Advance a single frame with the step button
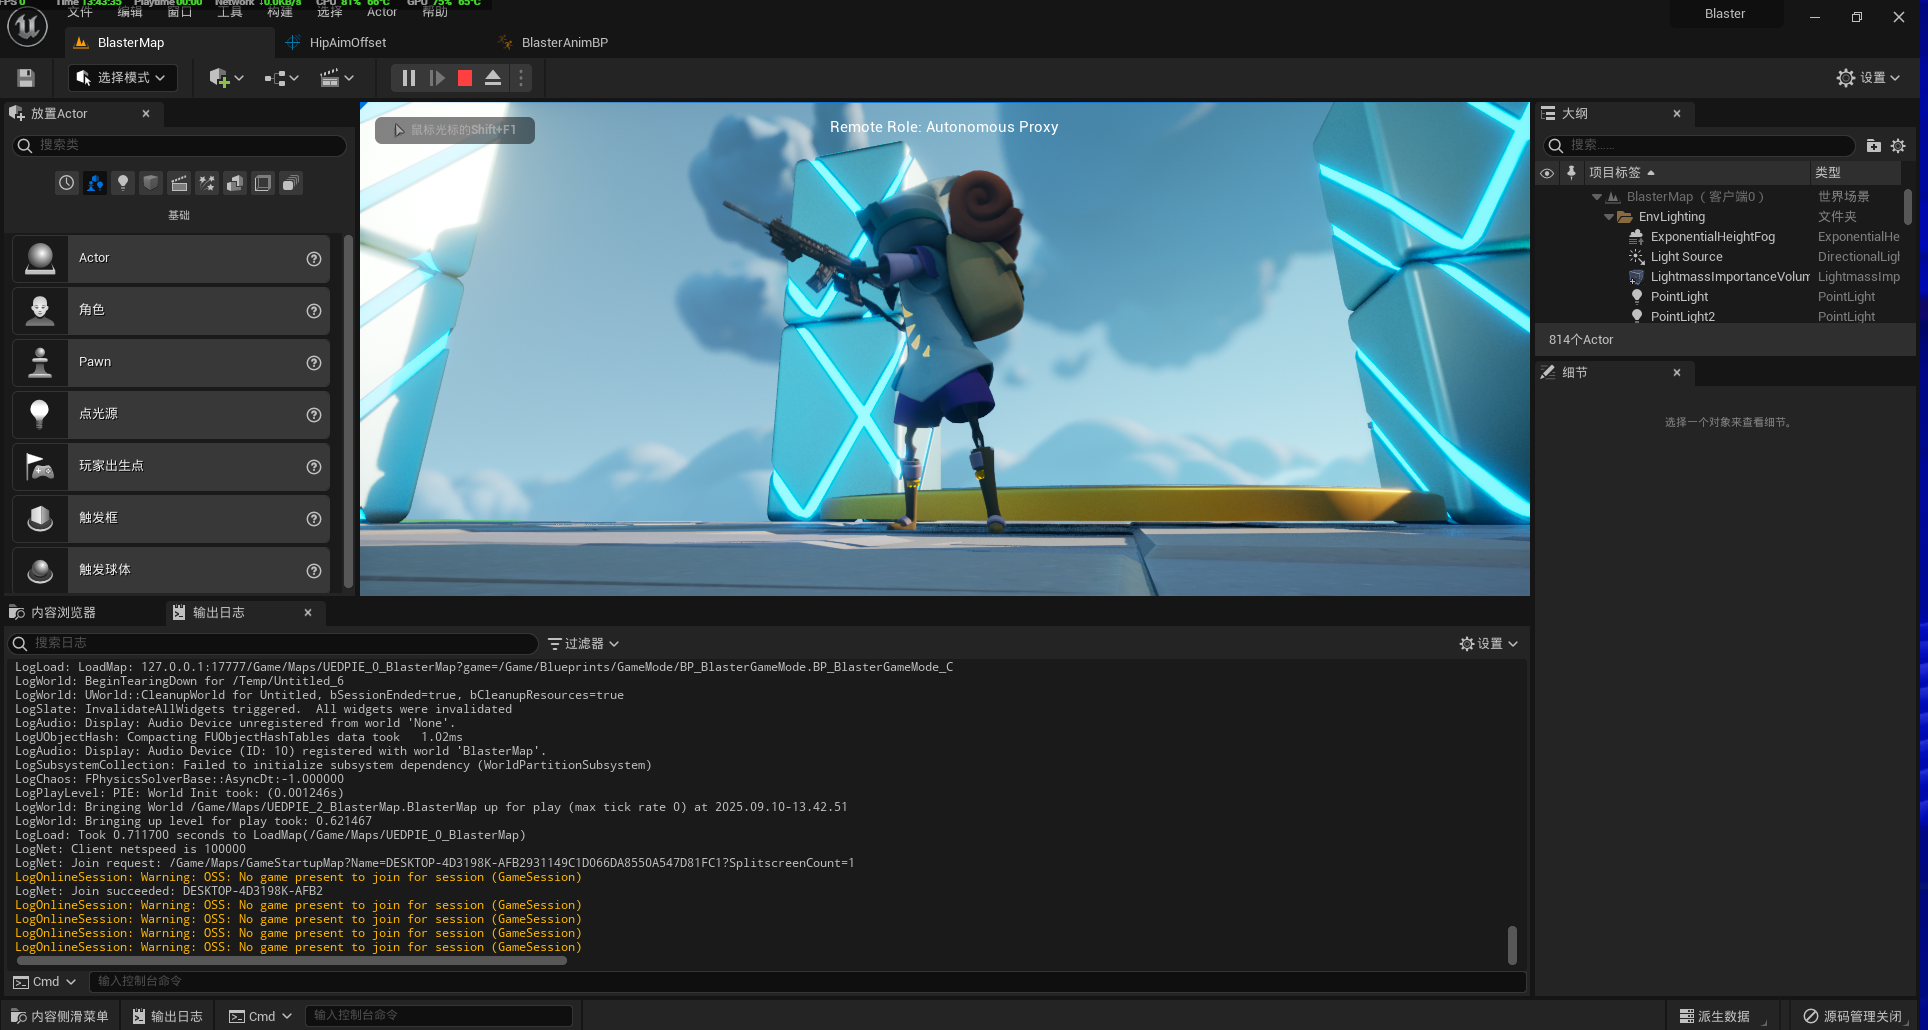Screen dimensions: 1928x1030 coord(437,78)
